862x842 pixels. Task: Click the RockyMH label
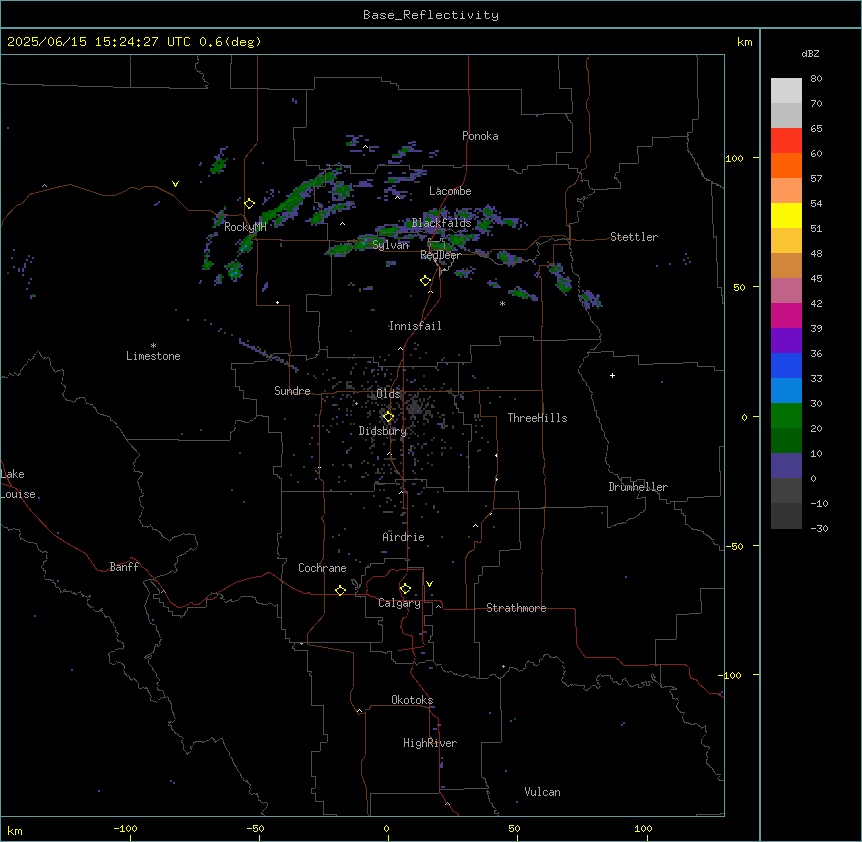point(245,227)
